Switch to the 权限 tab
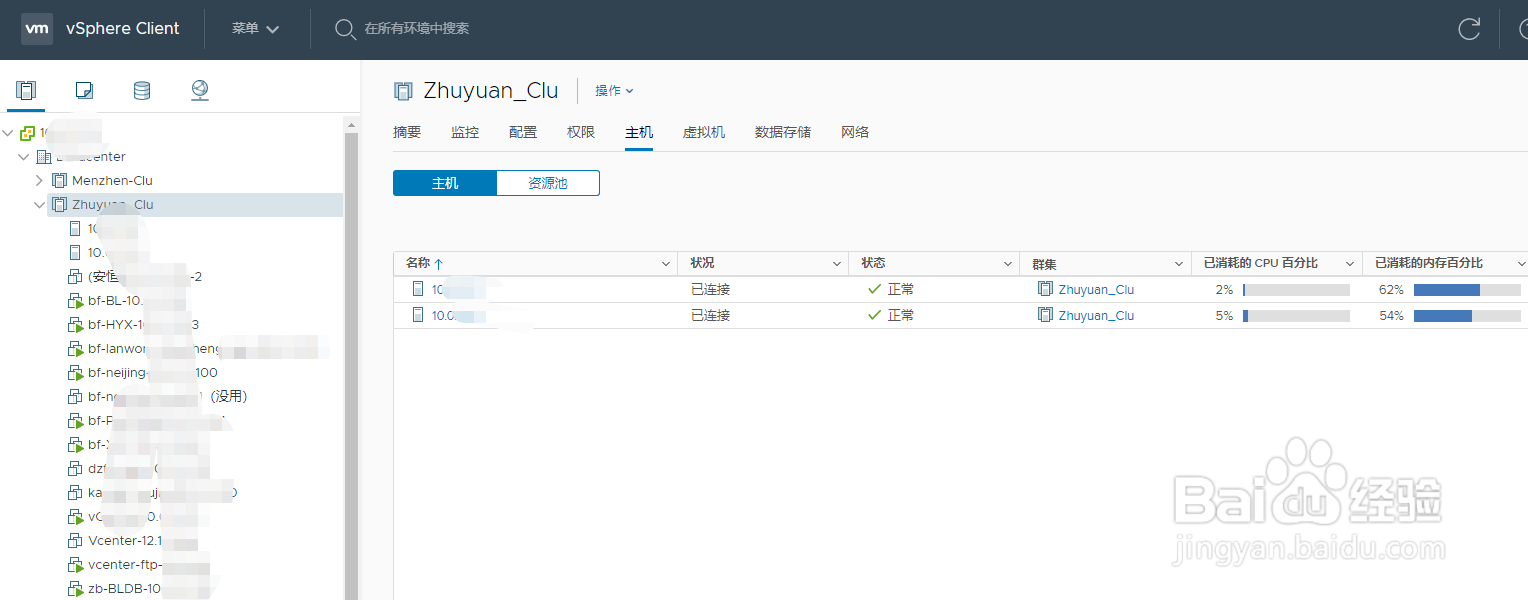1528x600 pixels. (581, 132)
